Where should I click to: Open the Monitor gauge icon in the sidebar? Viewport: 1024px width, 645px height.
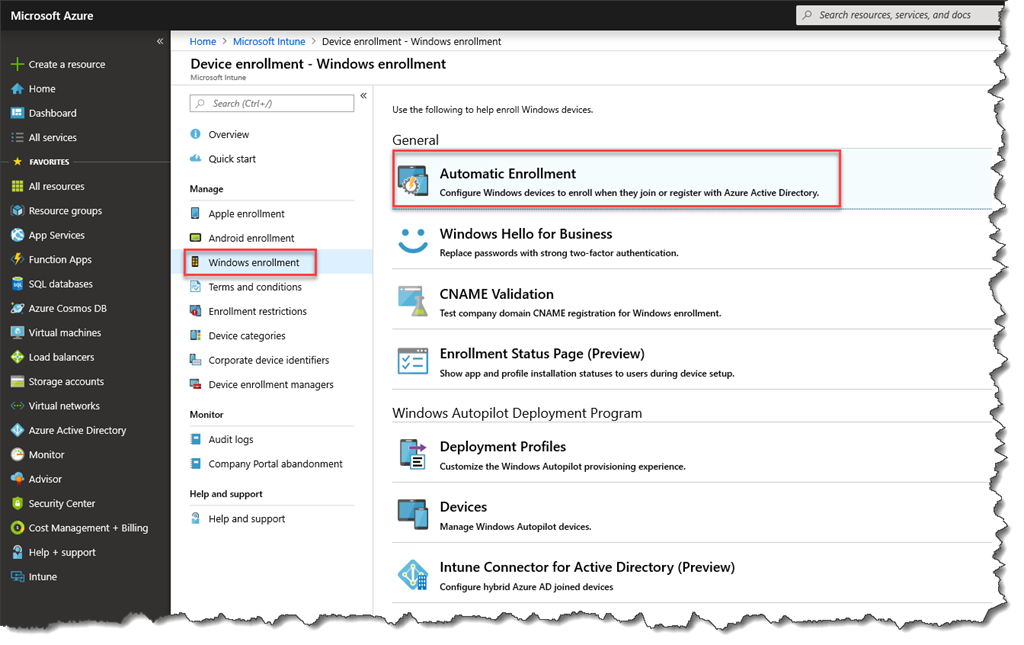click(18, 454)
